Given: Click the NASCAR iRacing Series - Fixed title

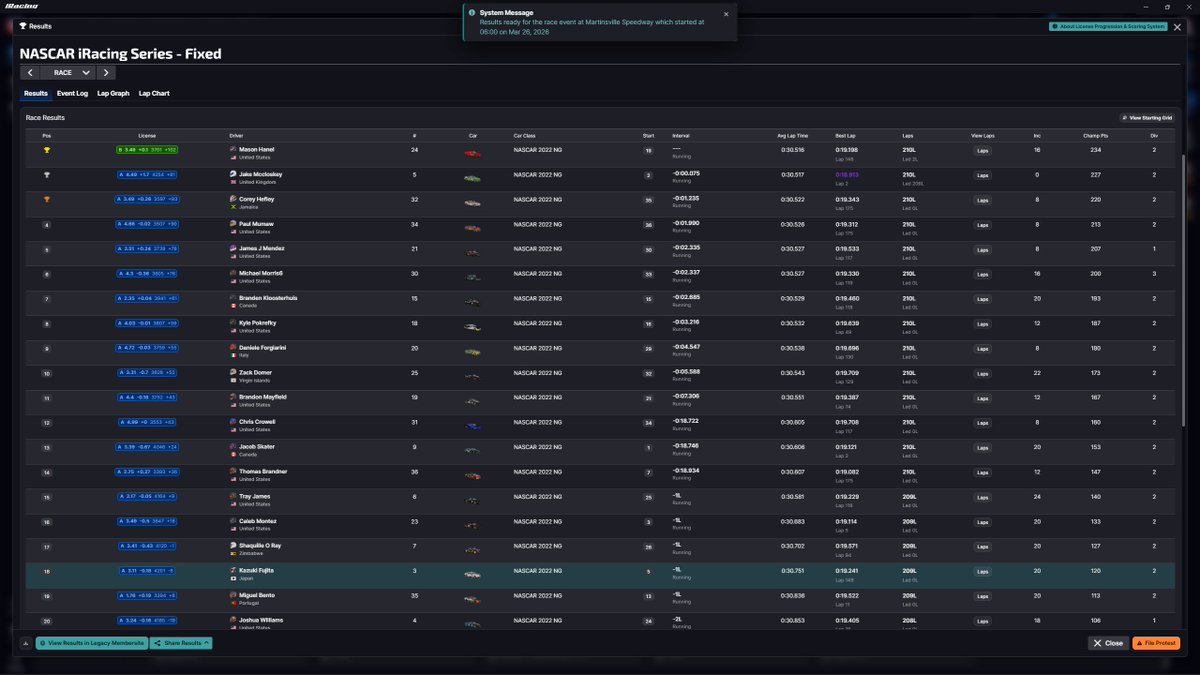Looking at the screenshot, I should [121, 54].
